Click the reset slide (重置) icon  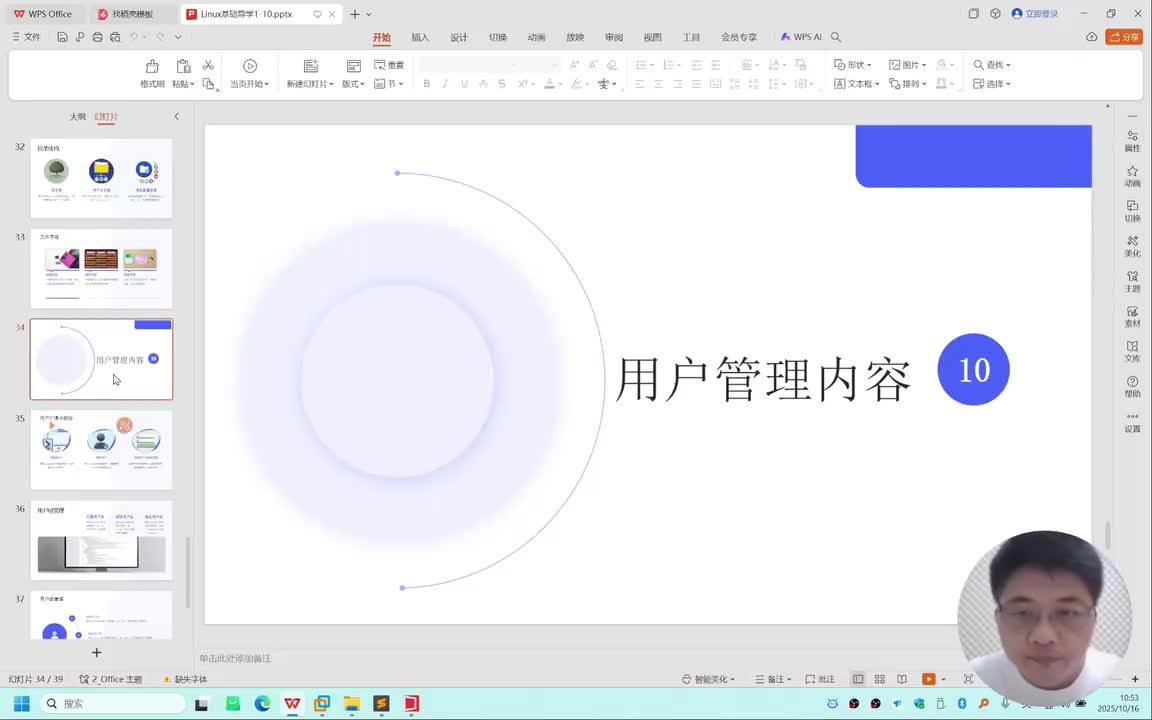click(x=389, y=65)
